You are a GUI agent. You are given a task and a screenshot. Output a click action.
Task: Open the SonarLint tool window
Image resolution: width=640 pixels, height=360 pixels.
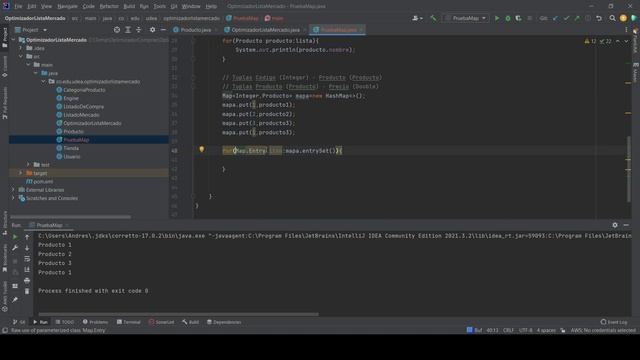(x=161, y=322)
